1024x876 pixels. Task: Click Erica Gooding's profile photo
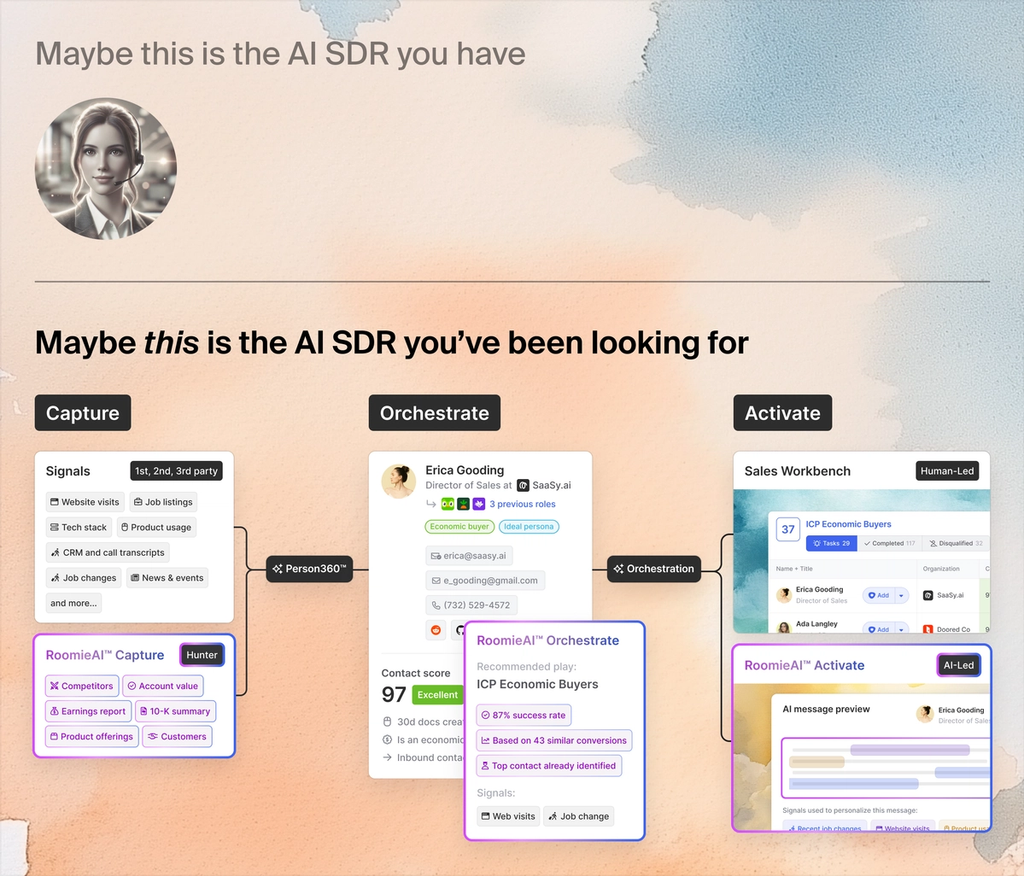pos(399,481)
